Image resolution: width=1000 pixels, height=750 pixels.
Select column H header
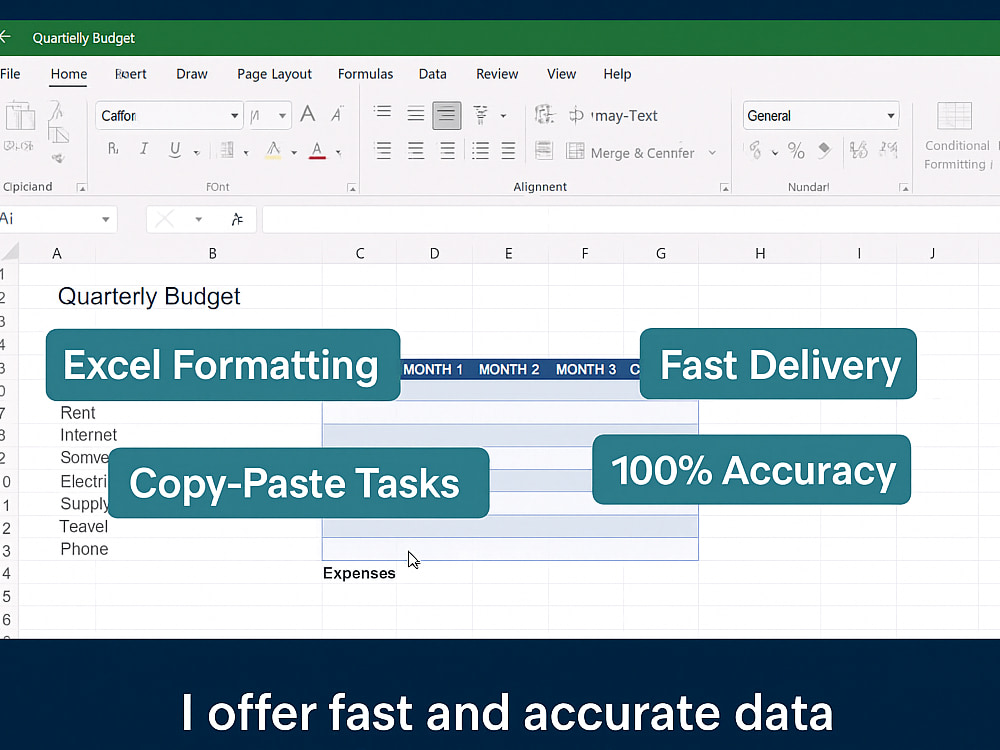click(760, 253)
